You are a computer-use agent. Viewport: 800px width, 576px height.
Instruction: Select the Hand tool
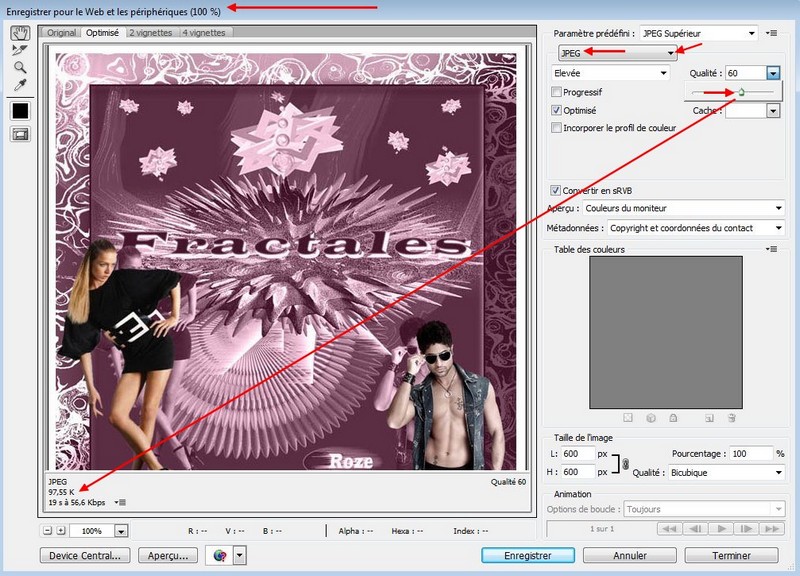(20, 32)
